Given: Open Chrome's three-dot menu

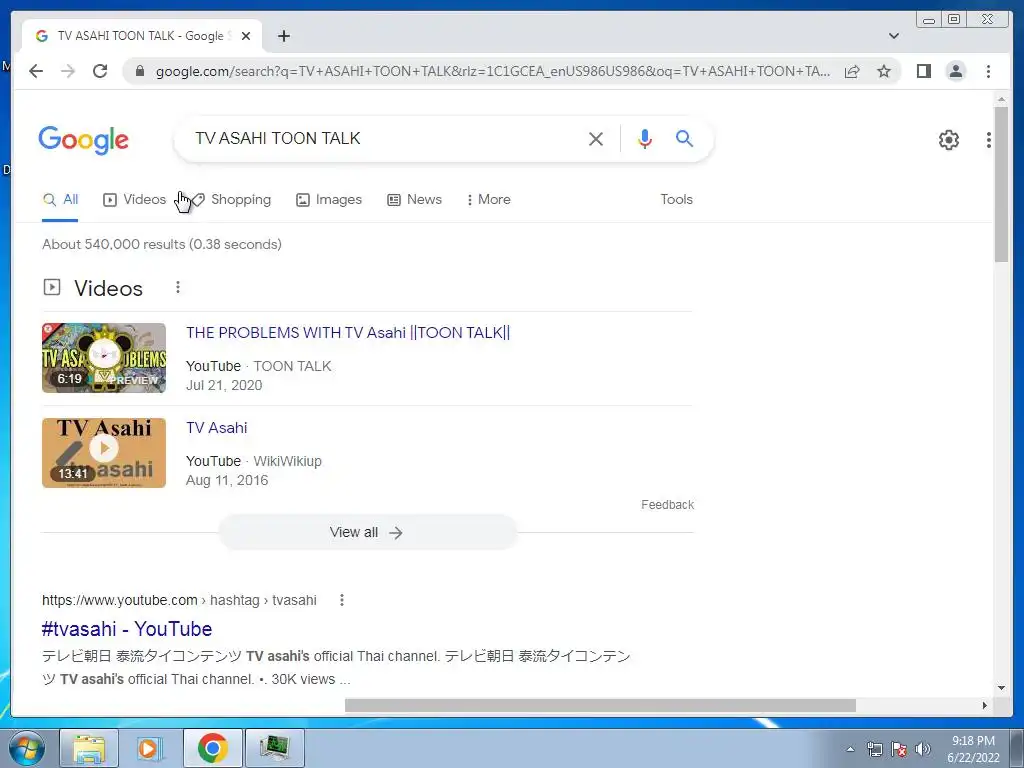Looking at the screenshot, I should (x=988, y=71).
